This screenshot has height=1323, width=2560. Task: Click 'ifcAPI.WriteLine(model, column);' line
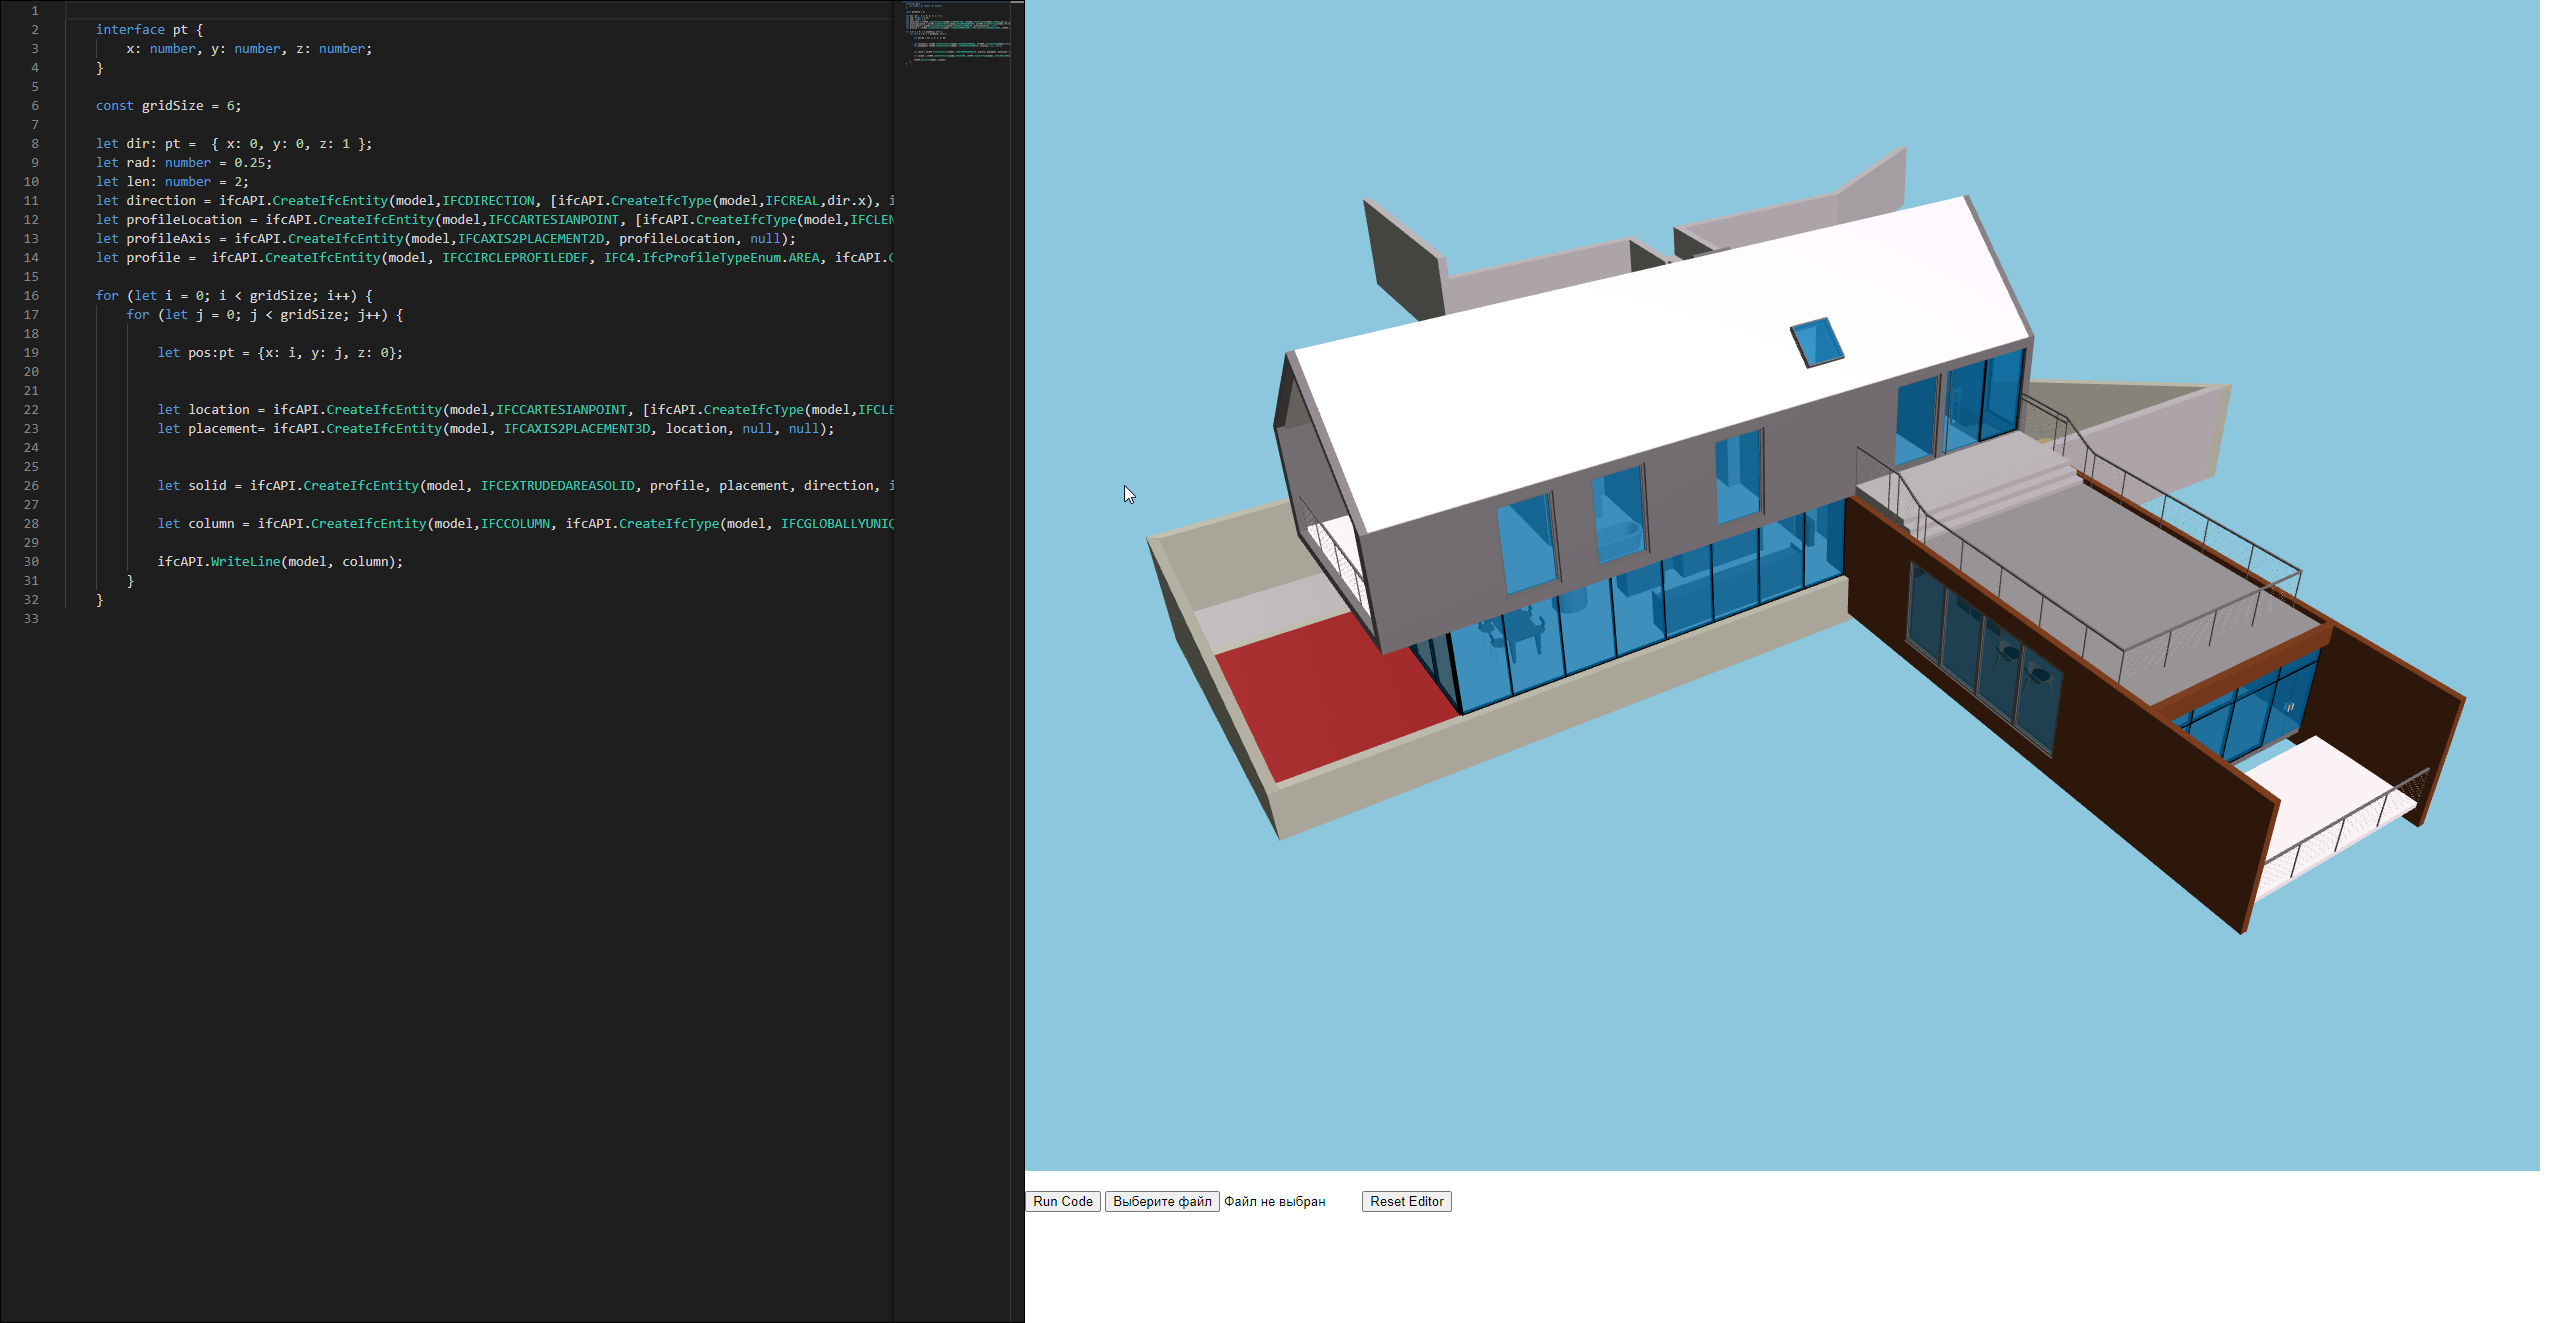pyautogui.click(x=280, y=562)
